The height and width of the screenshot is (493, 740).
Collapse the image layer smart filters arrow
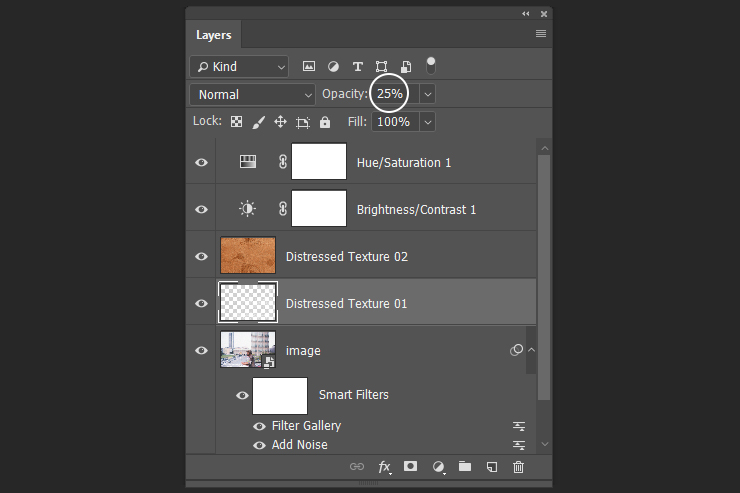point(531,350)
